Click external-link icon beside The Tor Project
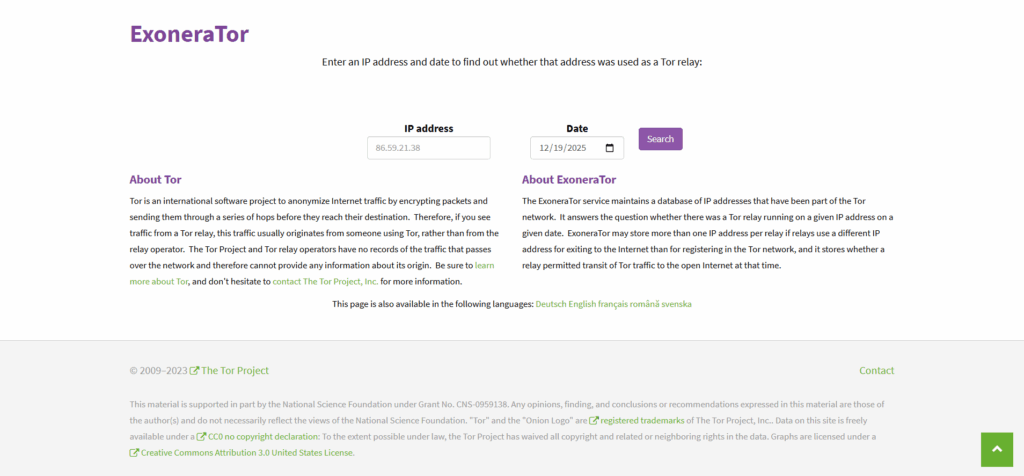1024x476 pixels. click(x=194, y=371)
